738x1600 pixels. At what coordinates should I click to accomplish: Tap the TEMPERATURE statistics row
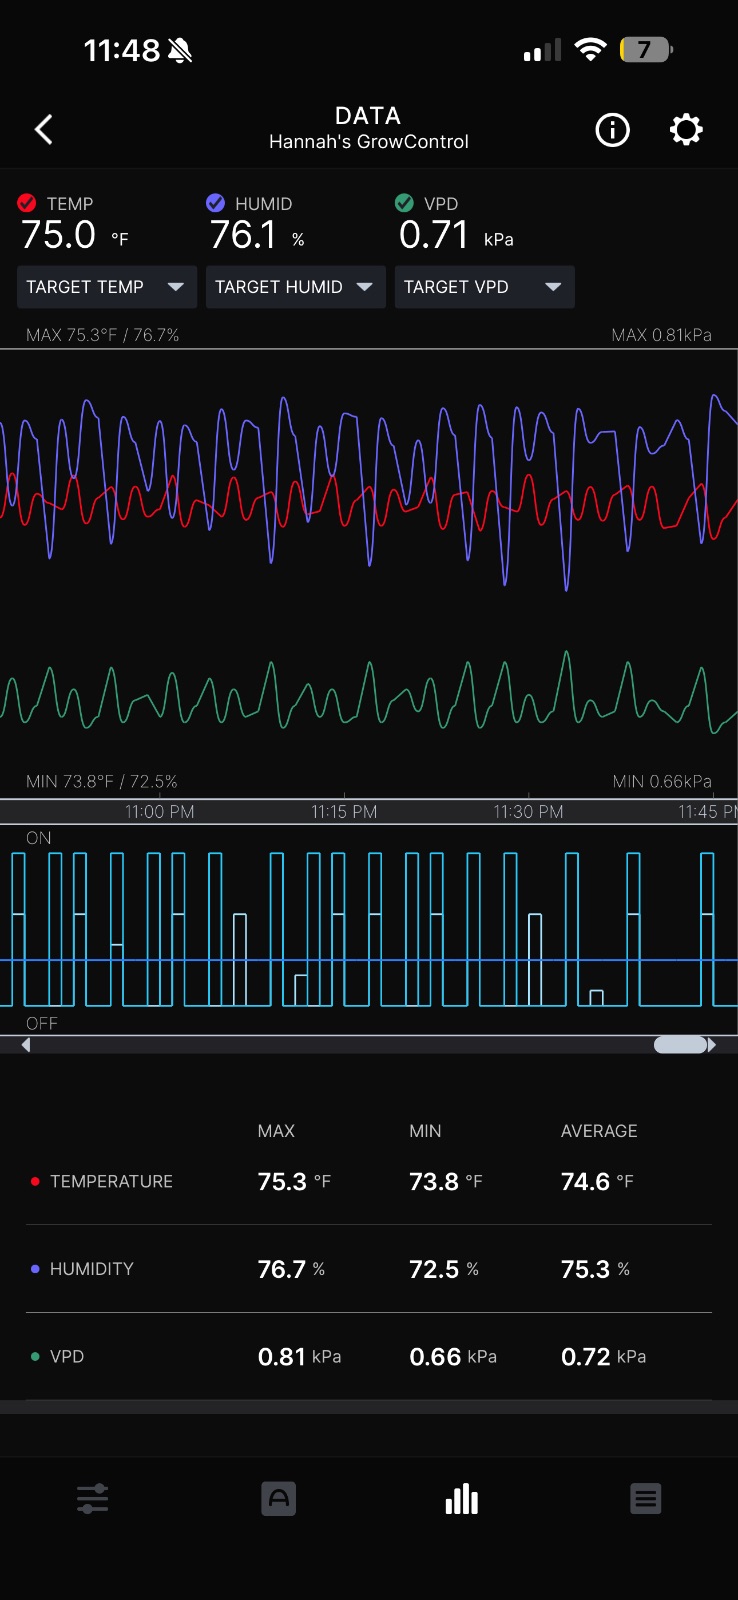pos(369,1181)
